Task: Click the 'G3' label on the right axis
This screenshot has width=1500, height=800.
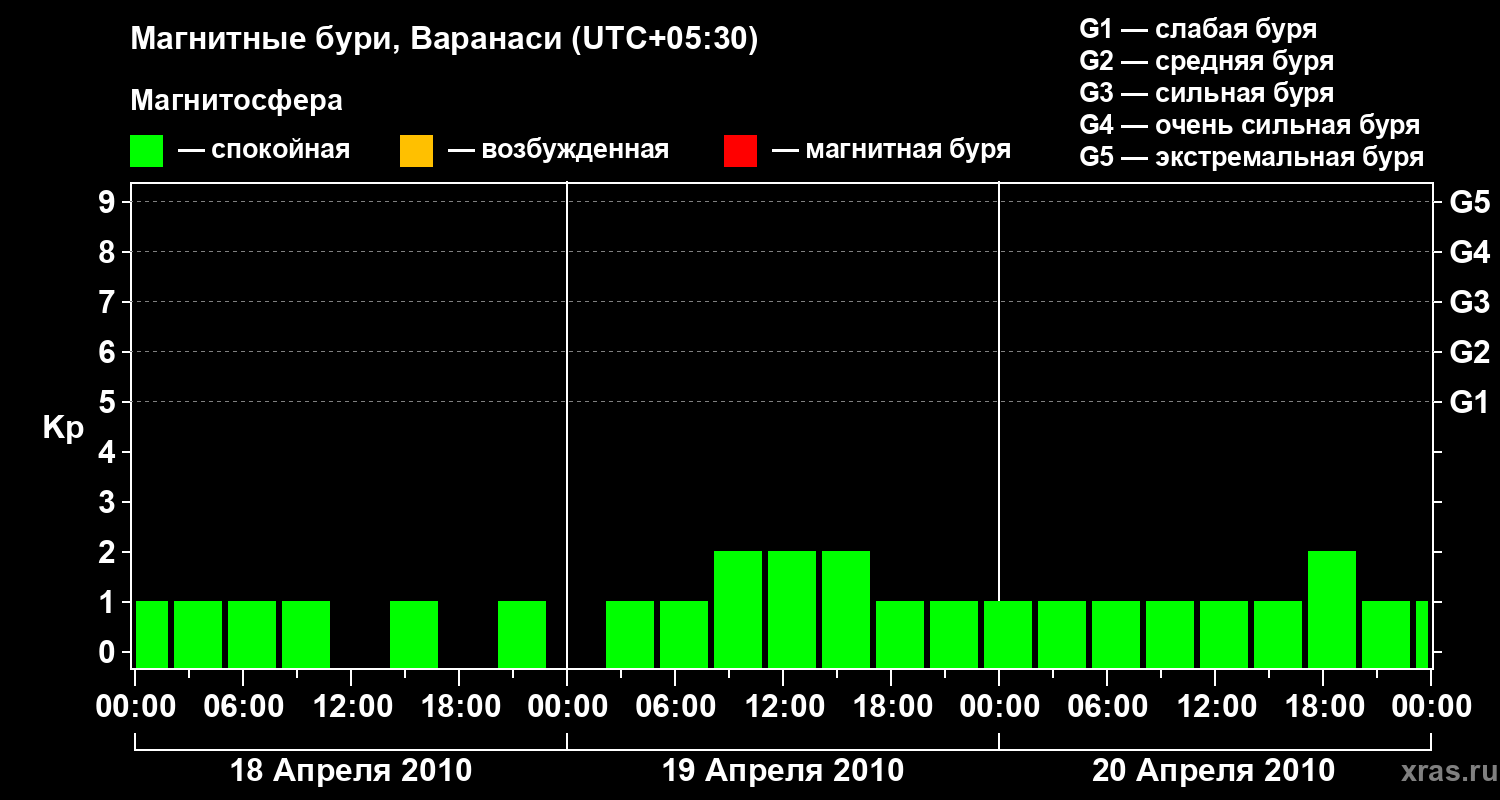Action: [1469, 303]
